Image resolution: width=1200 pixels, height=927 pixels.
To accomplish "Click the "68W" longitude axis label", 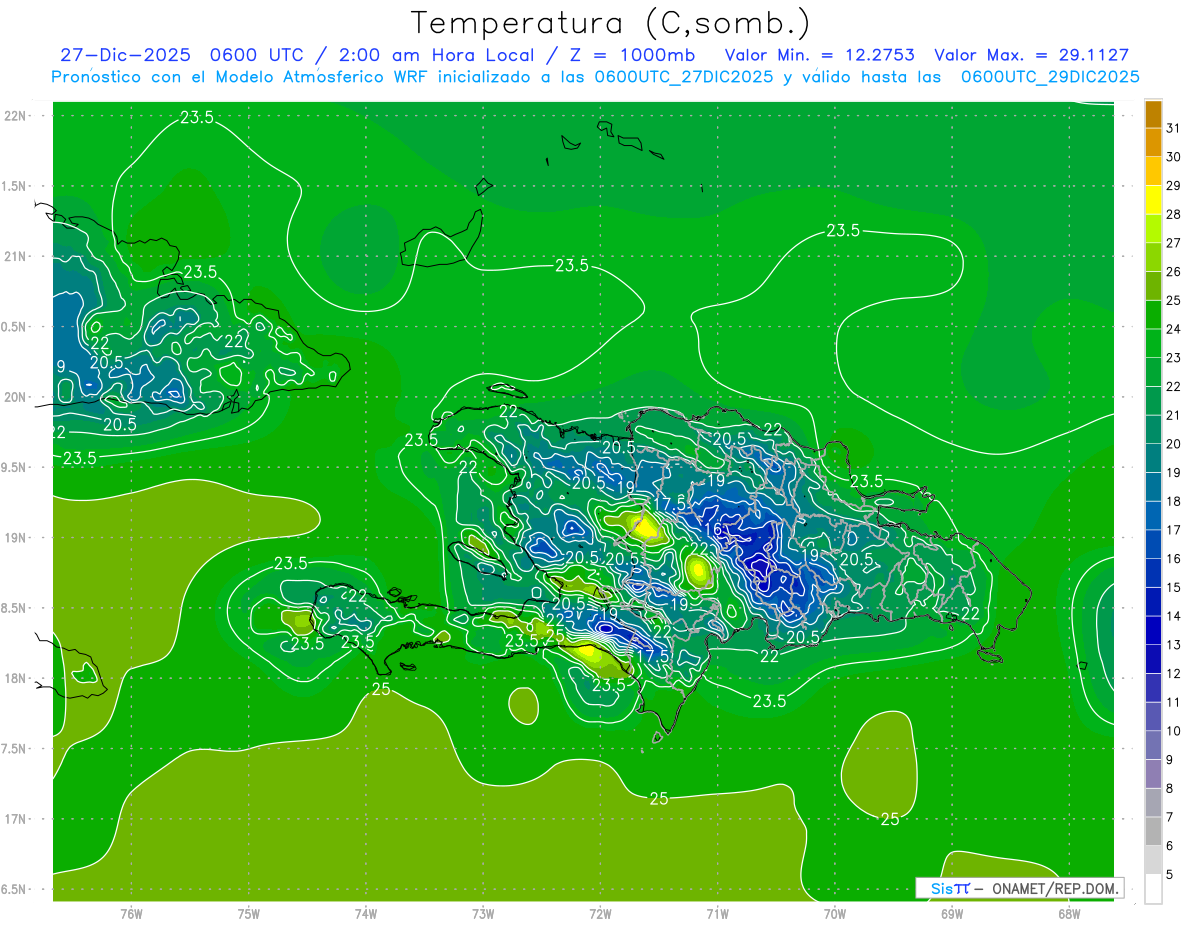I will [1069, 914].
